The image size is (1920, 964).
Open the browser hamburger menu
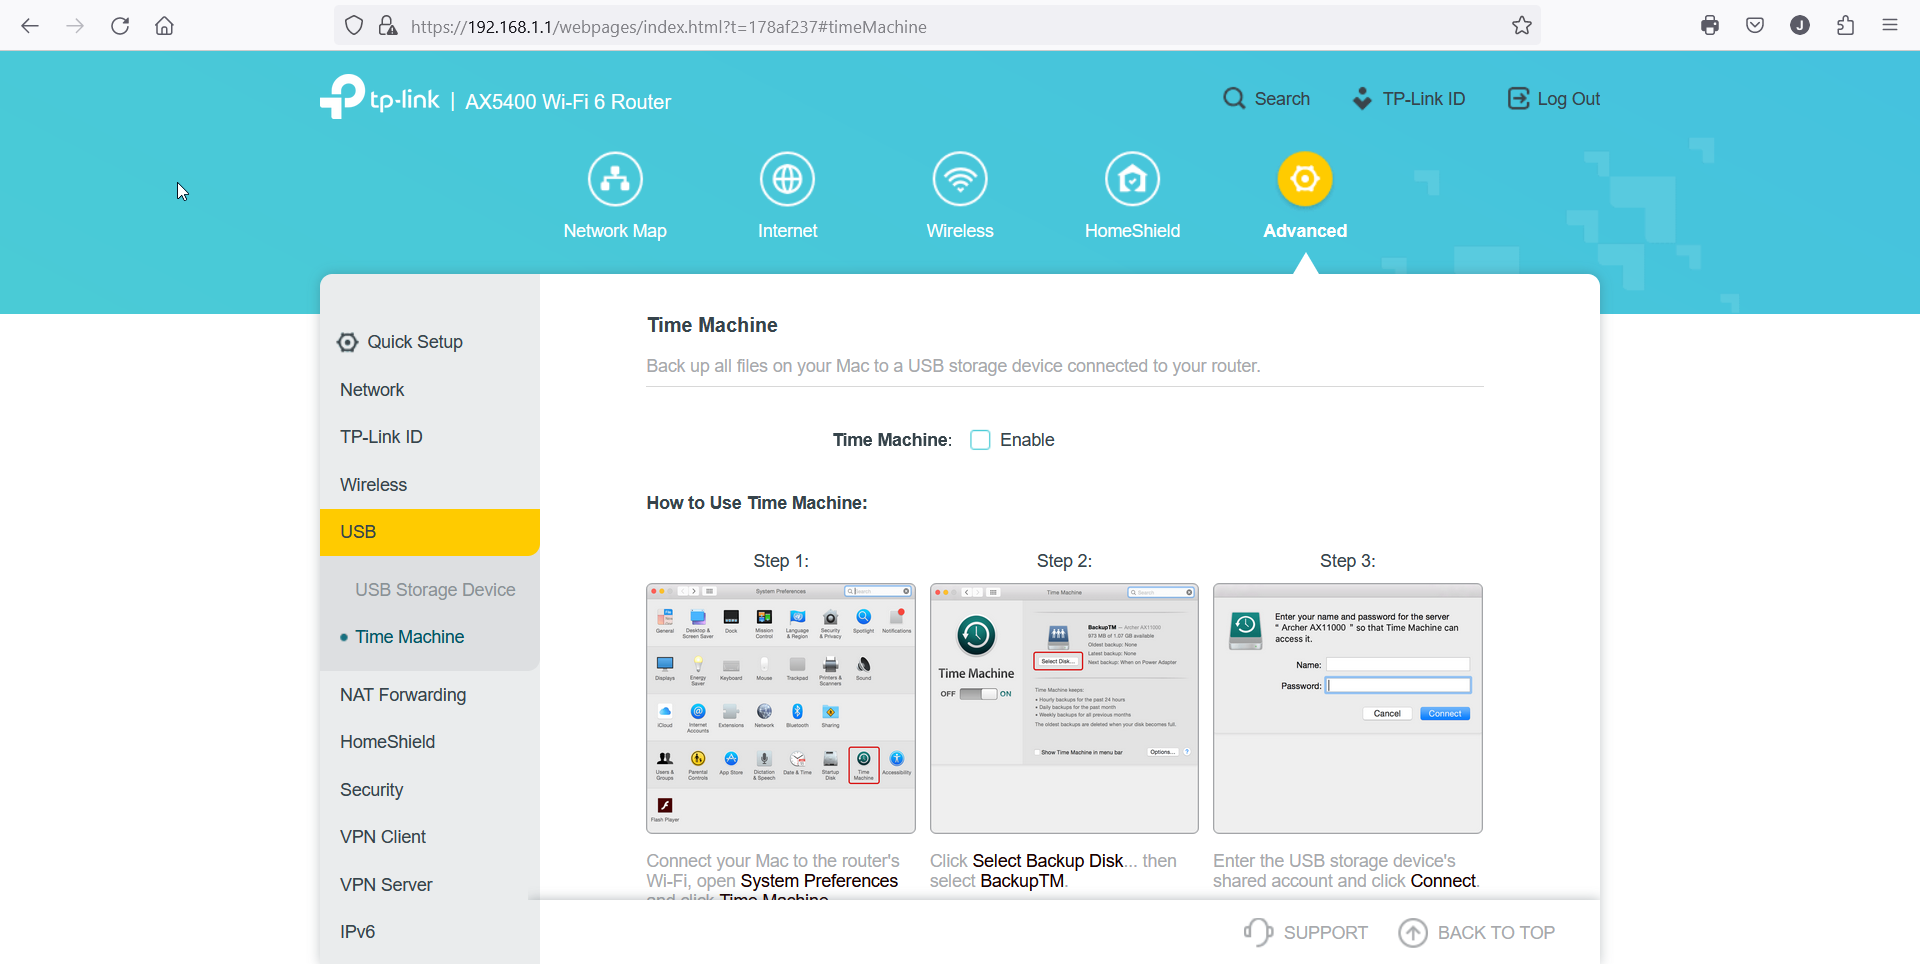tap(1890, 26)
